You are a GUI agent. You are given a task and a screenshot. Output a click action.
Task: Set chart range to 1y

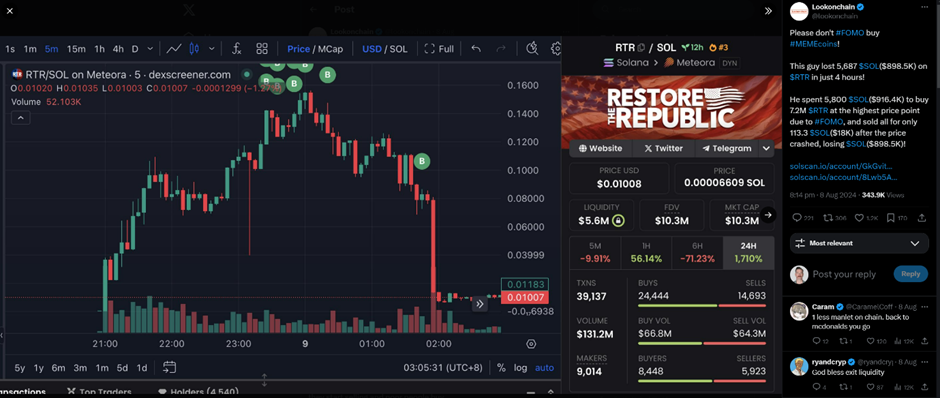pos(39,368)
